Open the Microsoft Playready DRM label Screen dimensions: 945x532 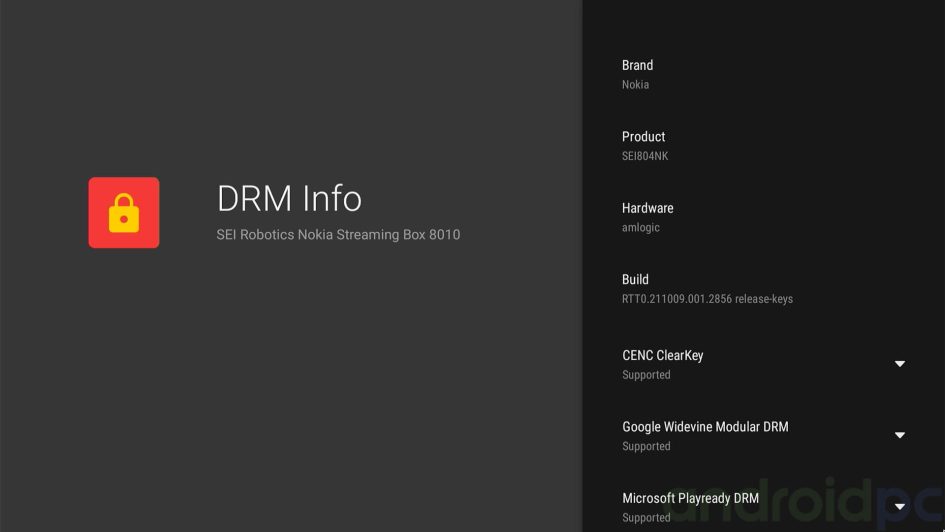690,498
